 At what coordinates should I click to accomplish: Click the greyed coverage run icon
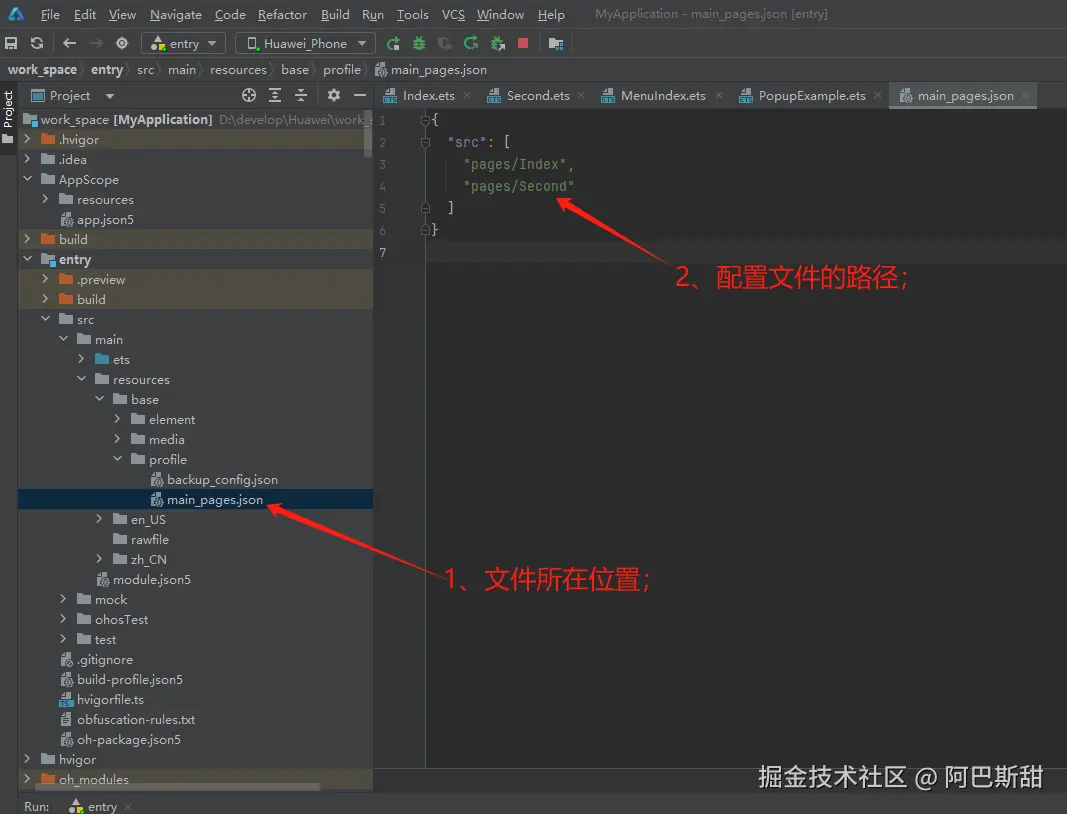(x=445, y=44)
